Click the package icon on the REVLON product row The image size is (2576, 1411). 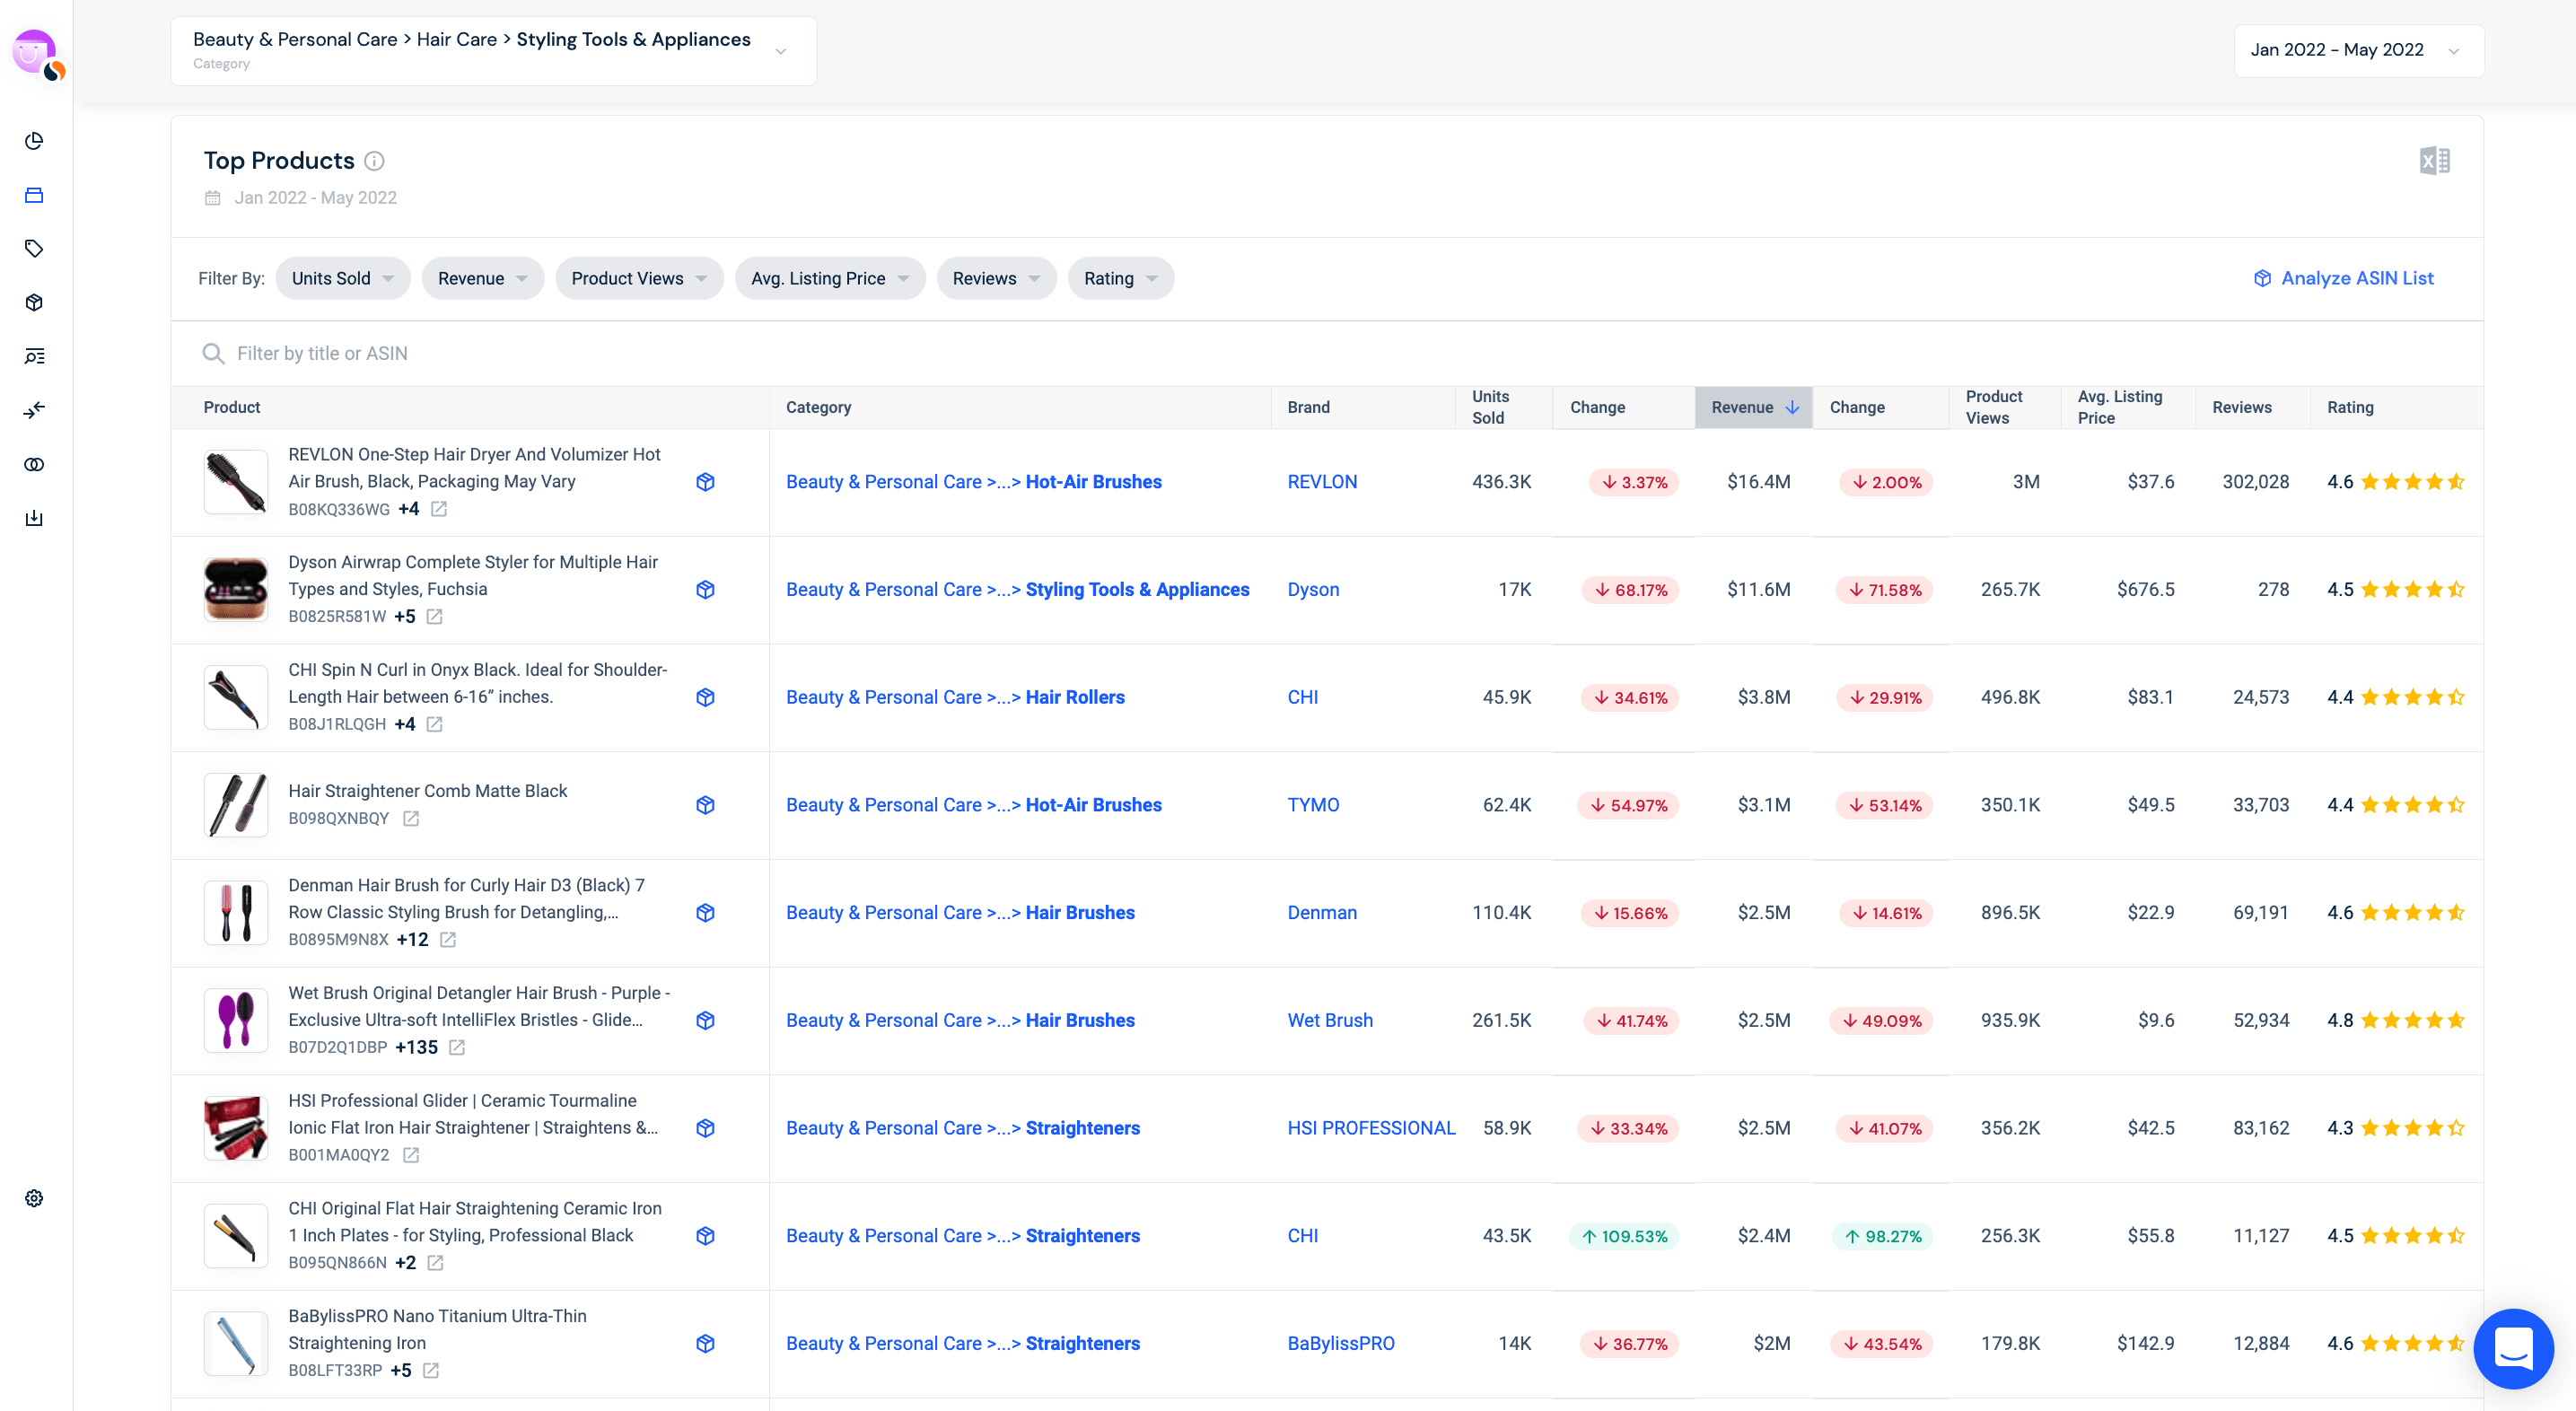(706, 481)
